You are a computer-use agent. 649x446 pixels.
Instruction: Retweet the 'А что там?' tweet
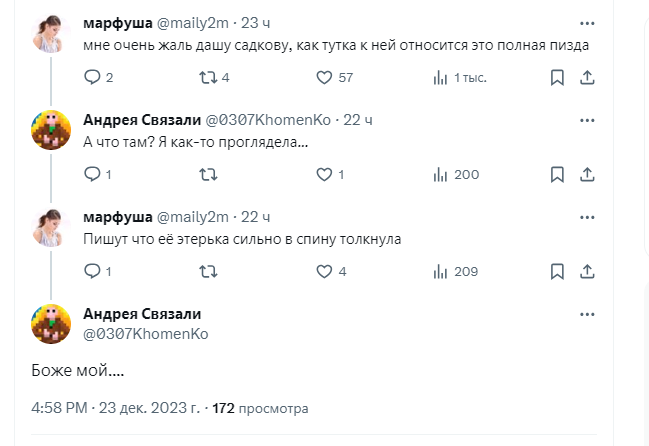click(x=206, y=174)
